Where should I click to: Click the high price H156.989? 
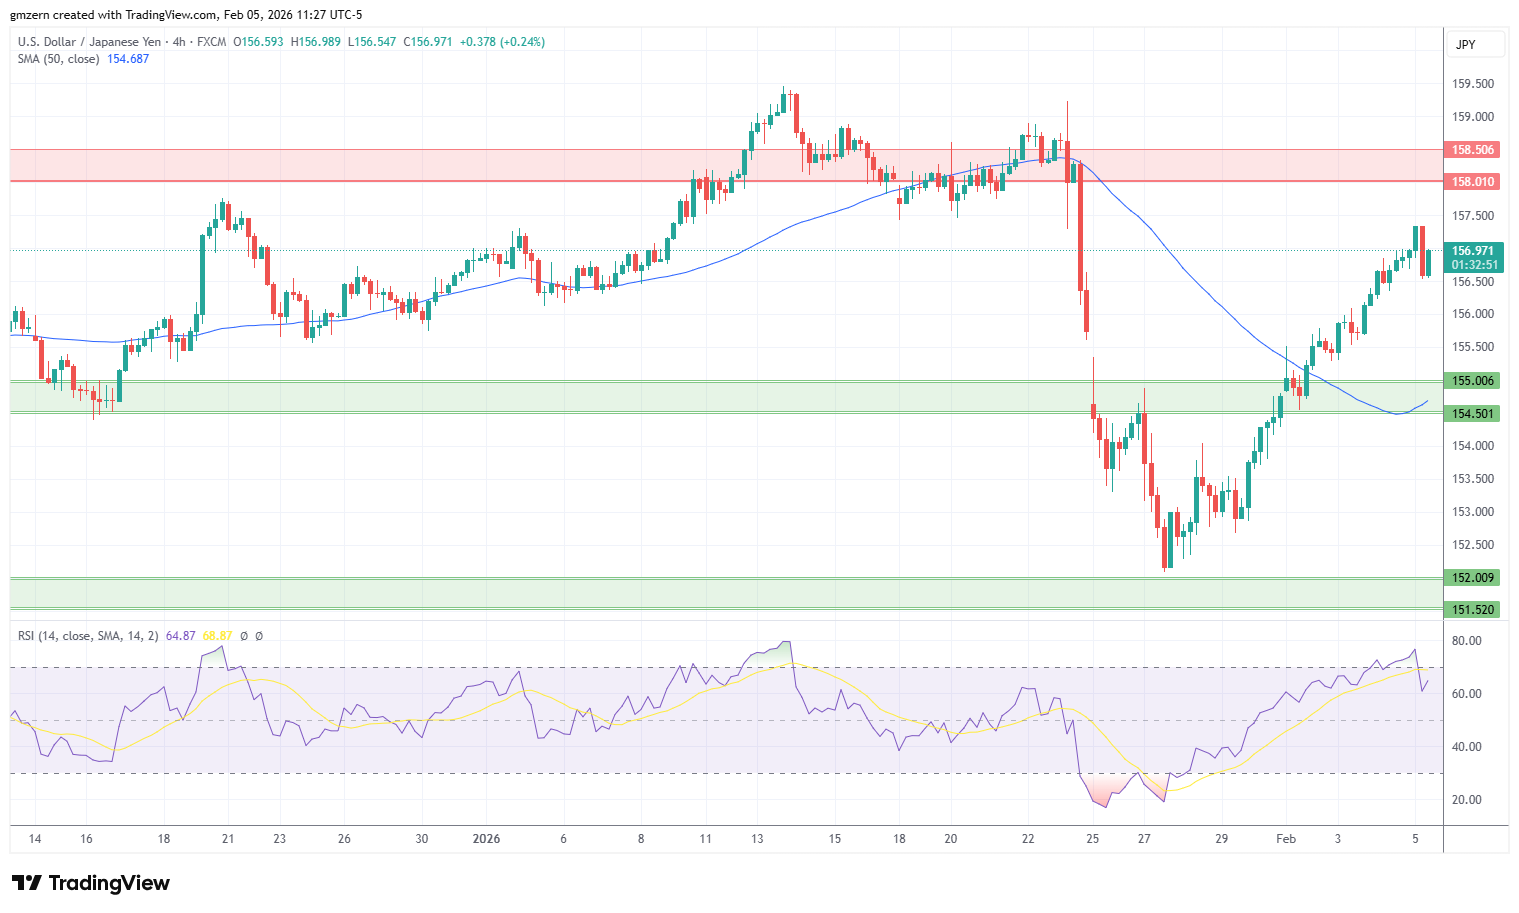pos(316,42)
